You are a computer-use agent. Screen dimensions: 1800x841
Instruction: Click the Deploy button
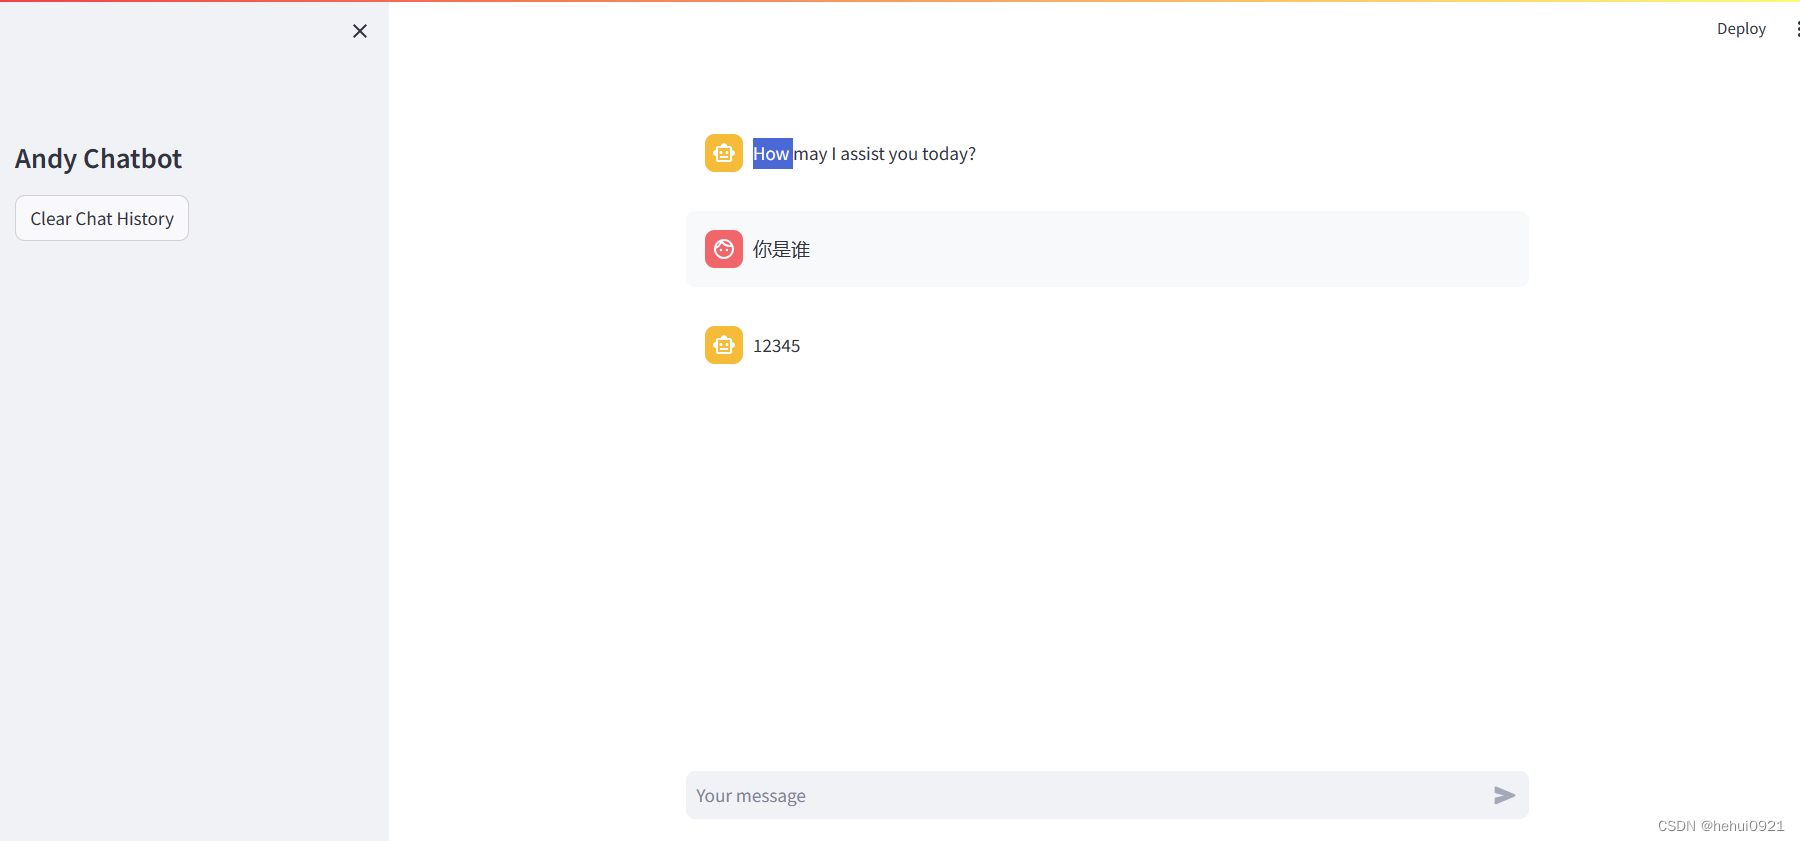click(x=1740, y=28)
